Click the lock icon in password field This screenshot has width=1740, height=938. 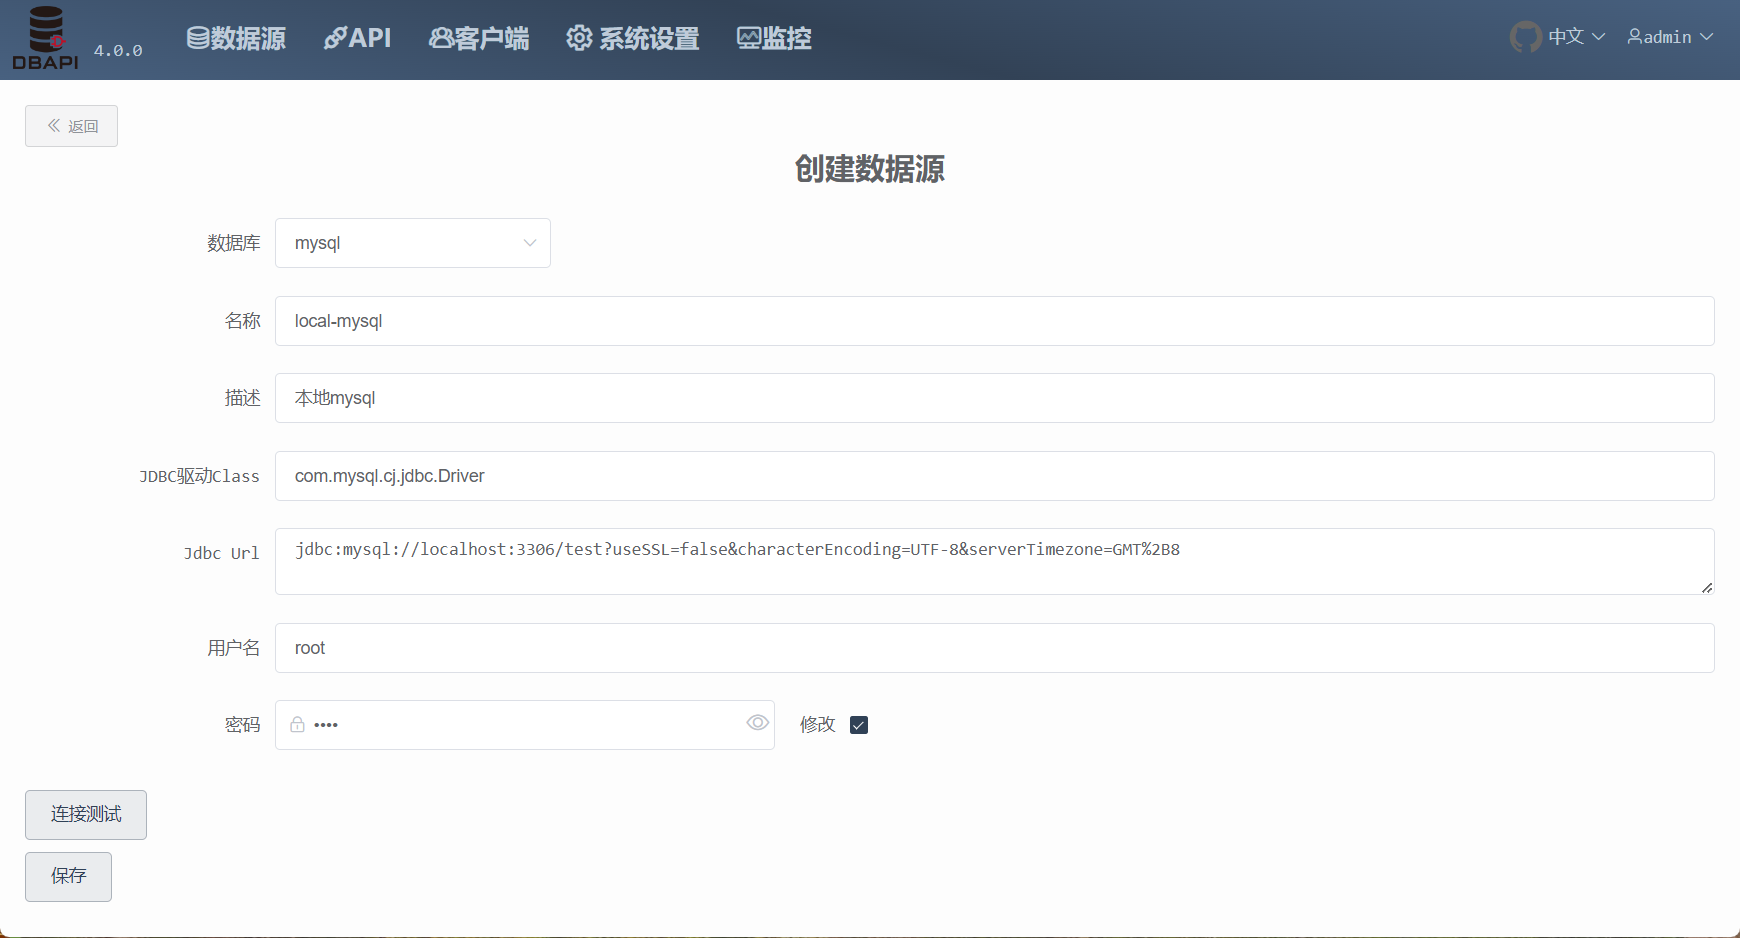point(297,724)
